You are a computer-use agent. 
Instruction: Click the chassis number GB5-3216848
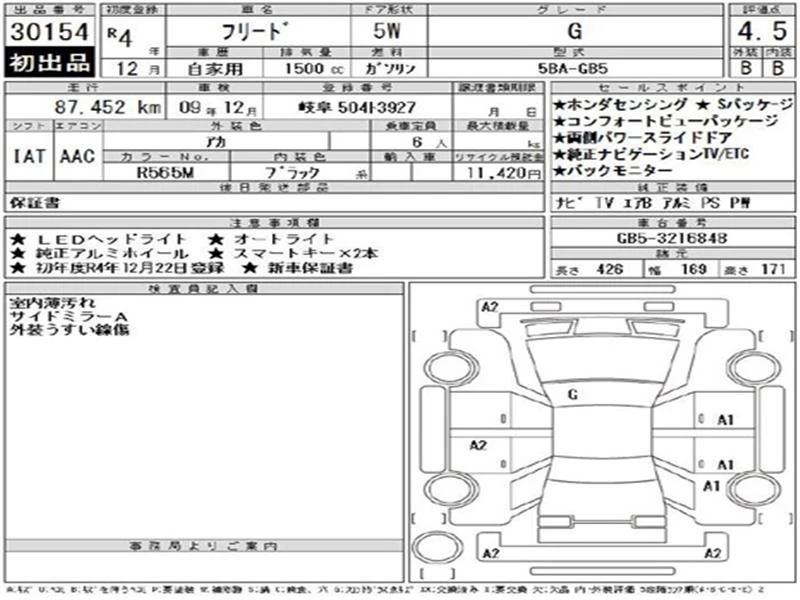671,240
